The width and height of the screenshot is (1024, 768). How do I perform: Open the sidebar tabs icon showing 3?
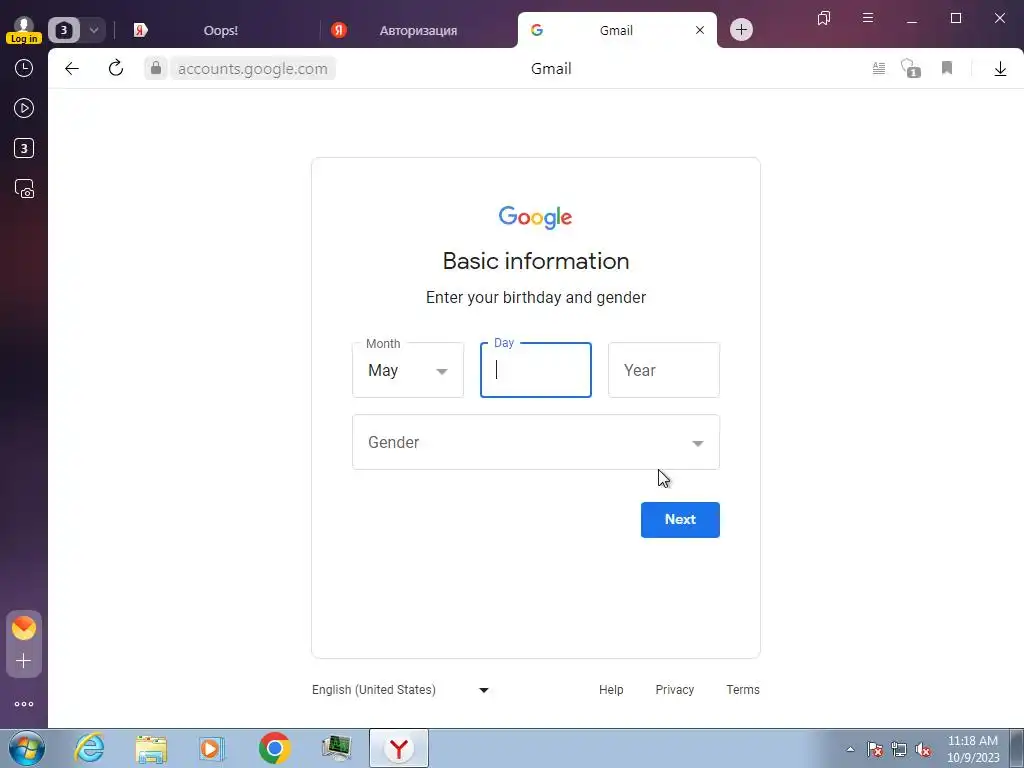24,148
